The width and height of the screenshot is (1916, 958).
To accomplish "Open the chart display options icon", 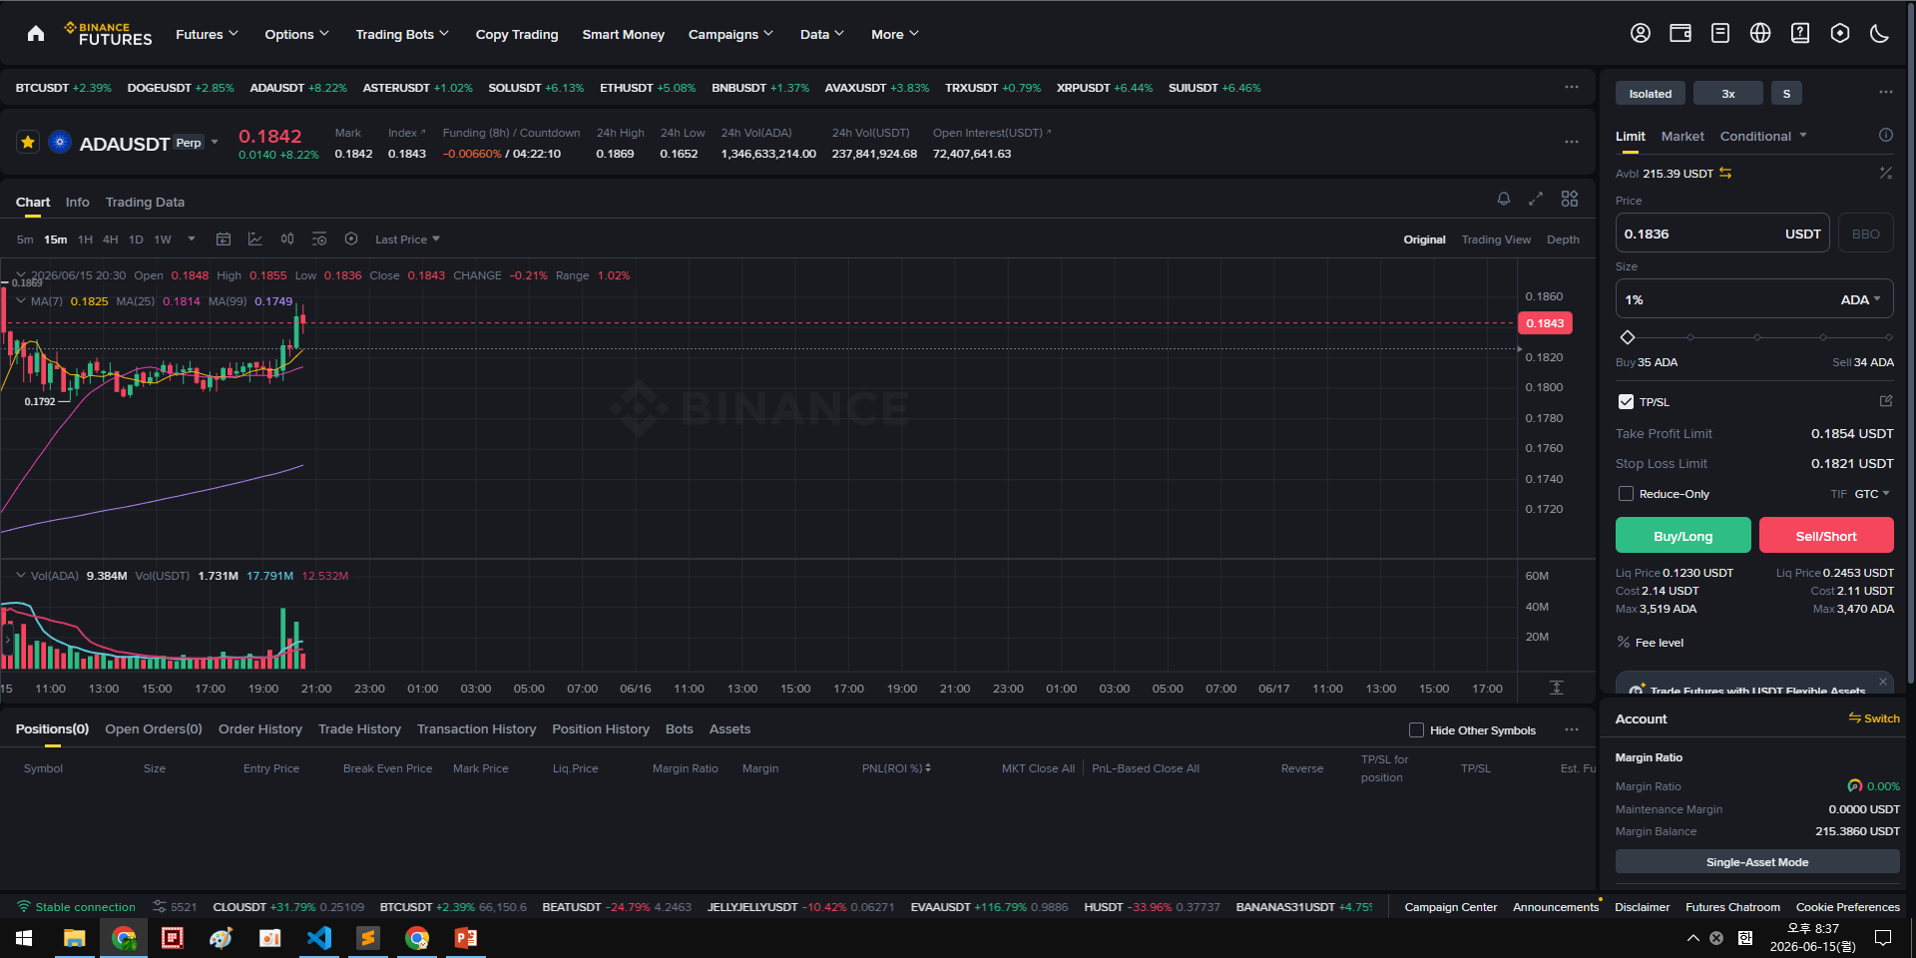I will [x=319, y=239].
